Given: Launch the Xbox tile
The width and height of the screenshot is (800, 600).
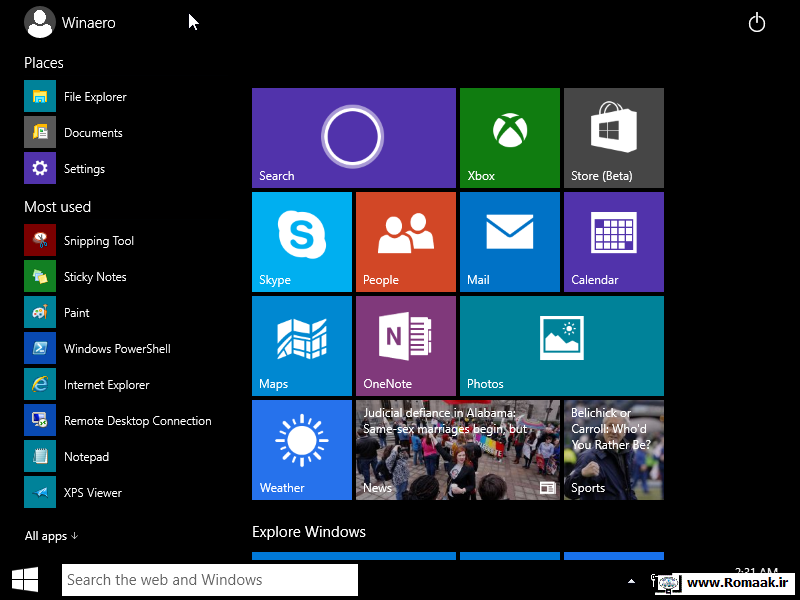Looking at the screenshot, I should click(x=510, y=138).
